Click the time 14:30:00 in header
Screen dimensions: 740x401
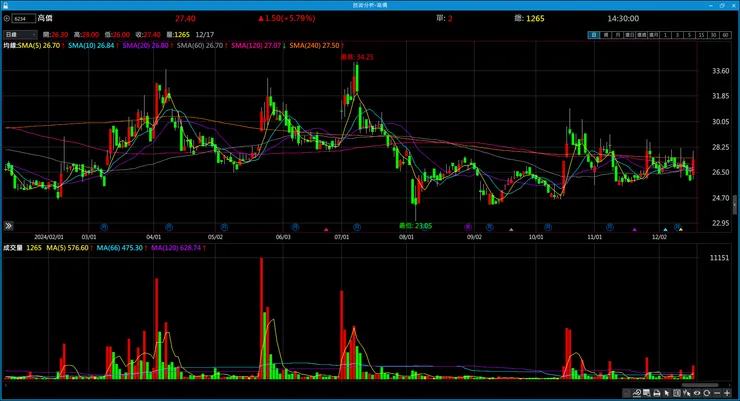pyautogui.click(x=623, y=18)
